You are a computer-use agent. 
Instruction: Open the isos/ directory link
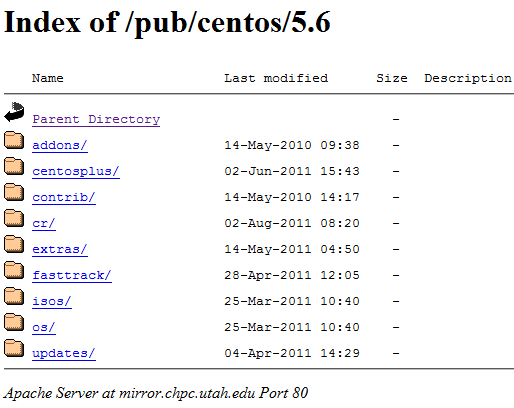(52, 301)
